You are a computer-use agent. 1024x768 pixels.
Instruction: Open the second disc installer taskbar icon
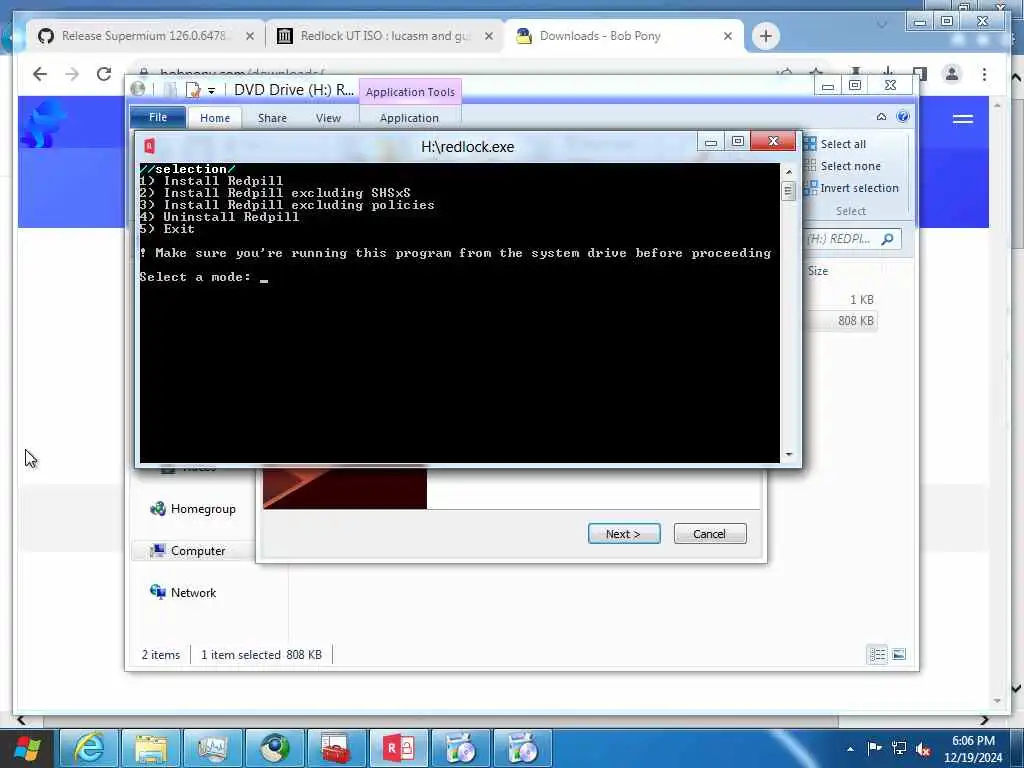[x=522, y=748]
